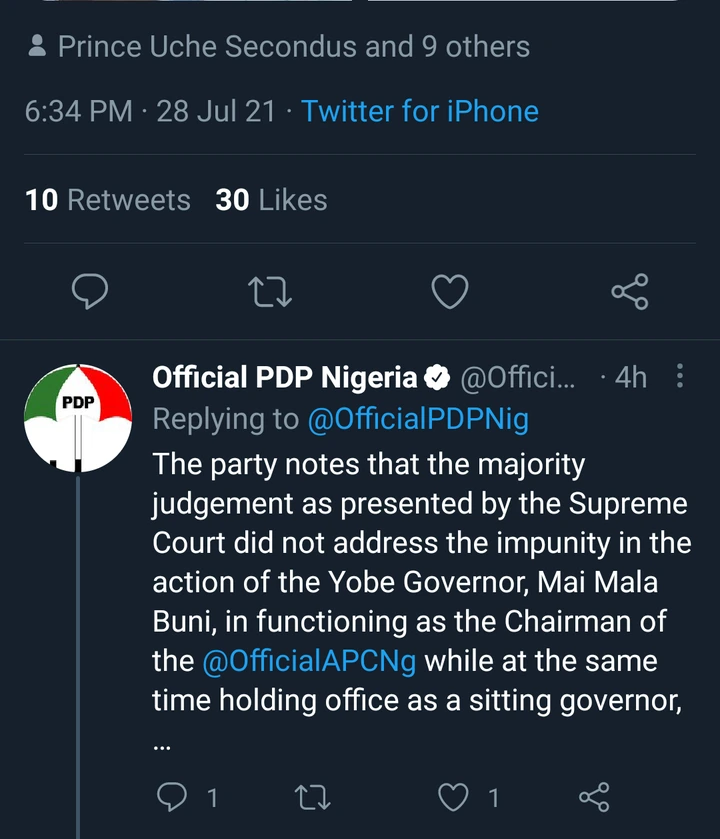
Task: Retweet the main tweet
Action: click(x=269, y=292)
